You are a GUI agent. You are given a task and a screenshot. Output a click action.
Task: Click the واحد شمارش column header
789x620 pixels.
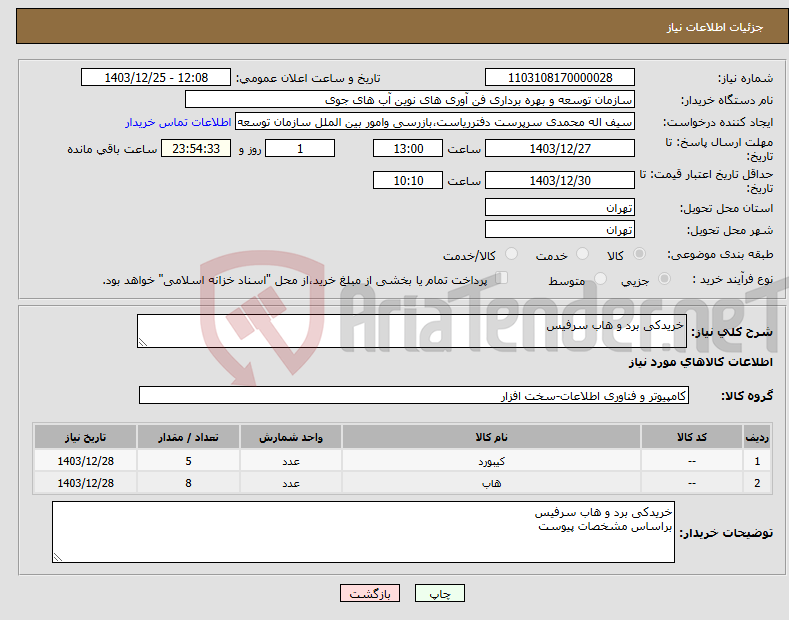pyautogui.click(x=291, y=437)
